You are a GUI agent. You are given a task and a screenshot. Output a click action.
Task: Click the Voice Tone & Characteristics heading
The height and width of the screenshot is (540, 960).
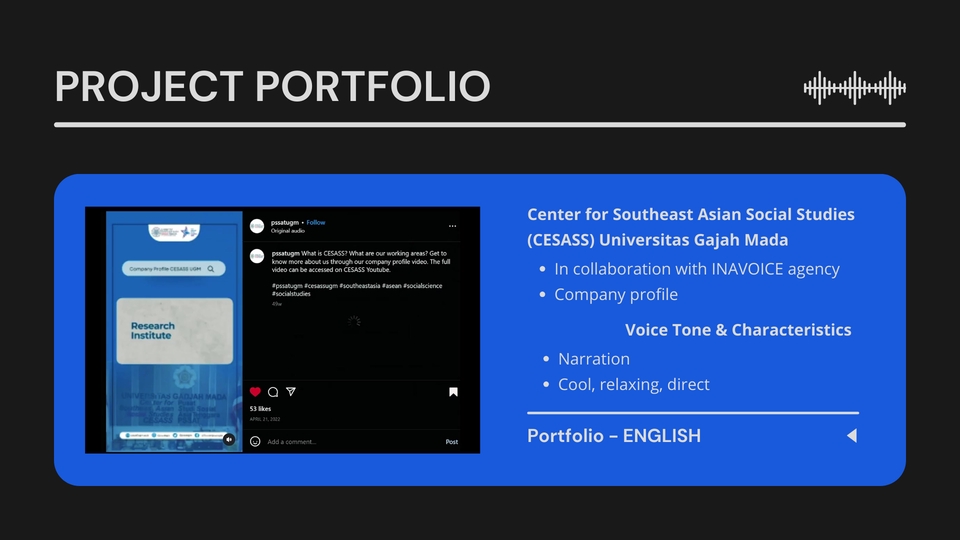click(x=738, y=329)
